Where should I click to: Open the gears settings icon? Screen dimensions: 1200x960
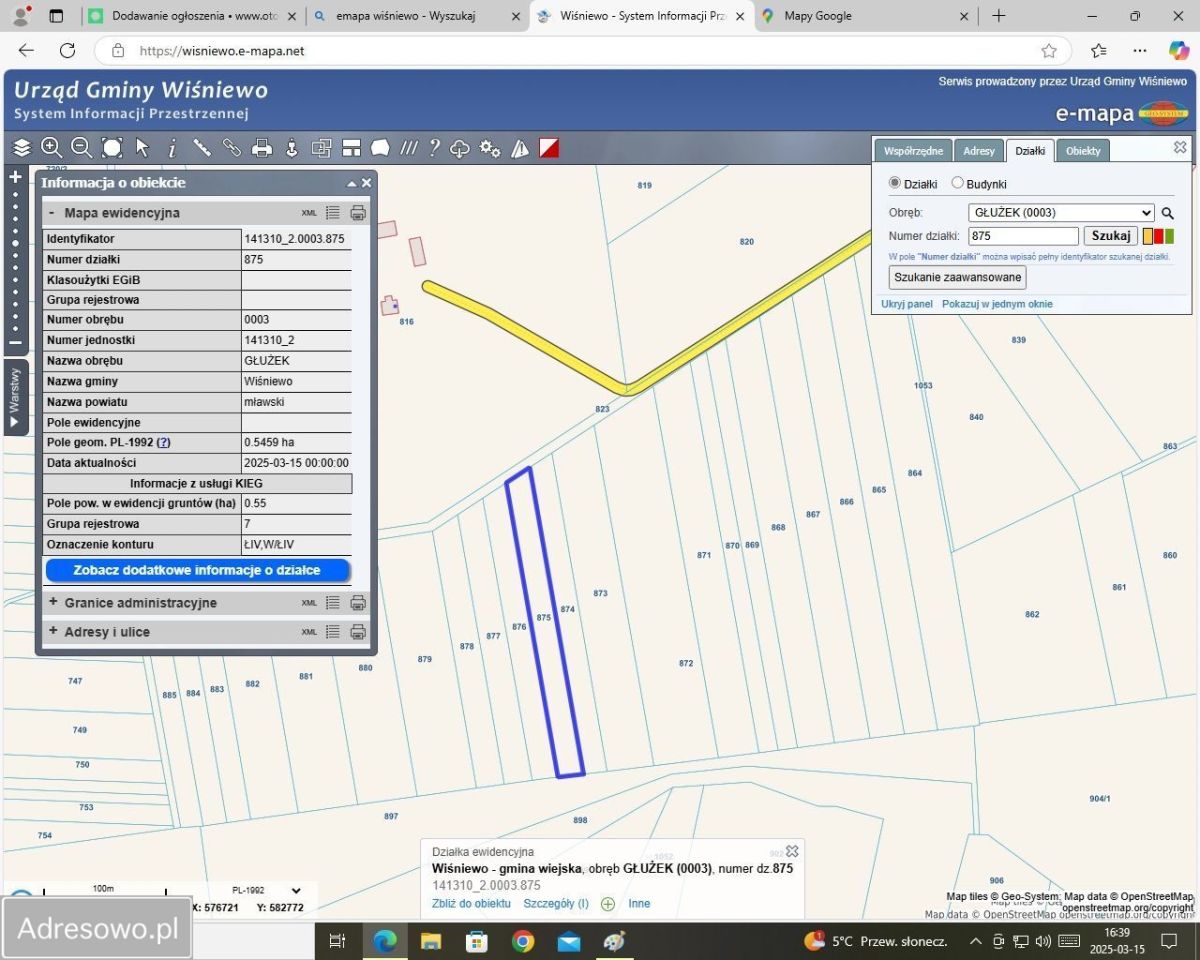[490, 148]
